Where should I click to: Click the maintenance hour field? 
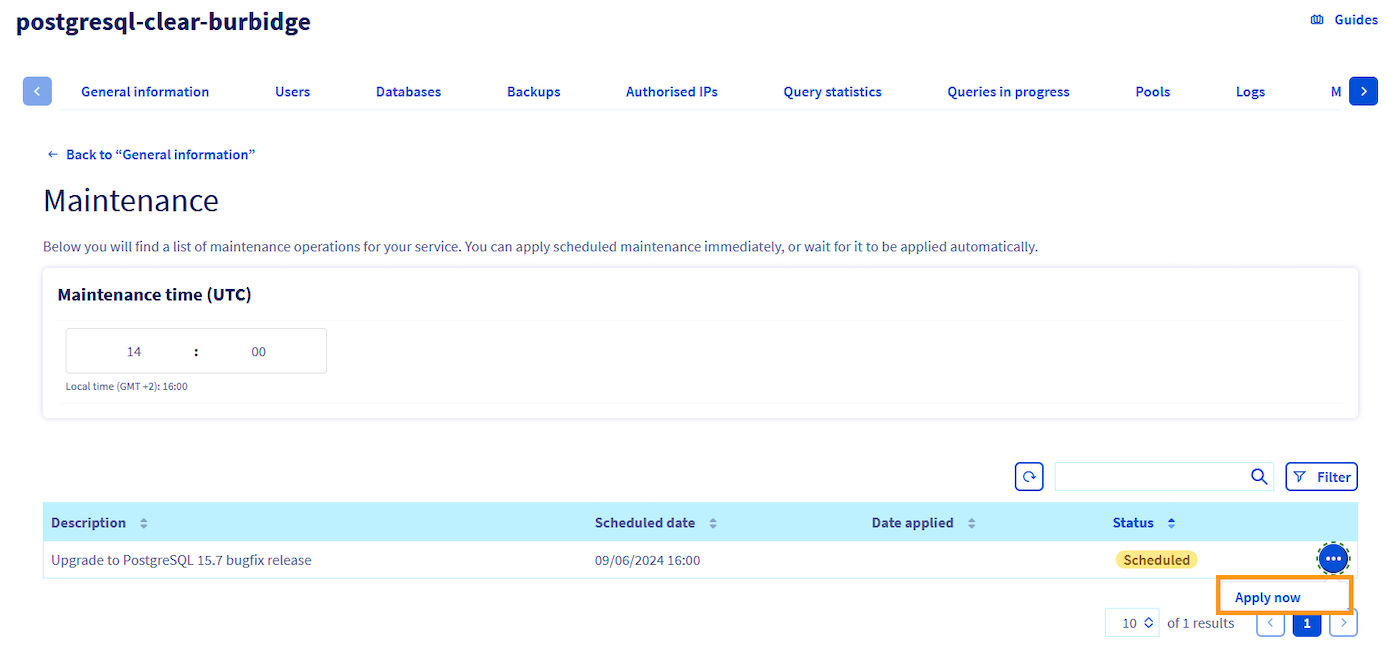click(x=134, y=351)
